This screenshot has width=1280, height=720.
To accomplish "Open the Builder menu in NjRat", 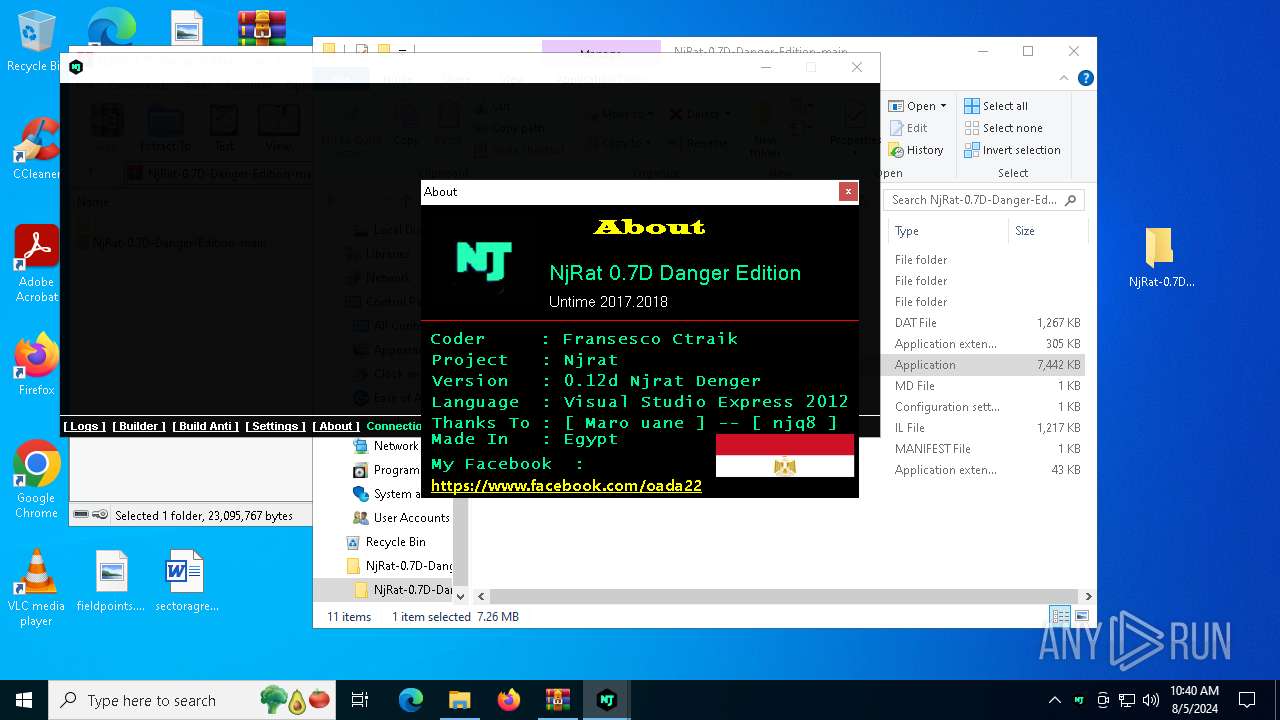I will tap(139, 426).
